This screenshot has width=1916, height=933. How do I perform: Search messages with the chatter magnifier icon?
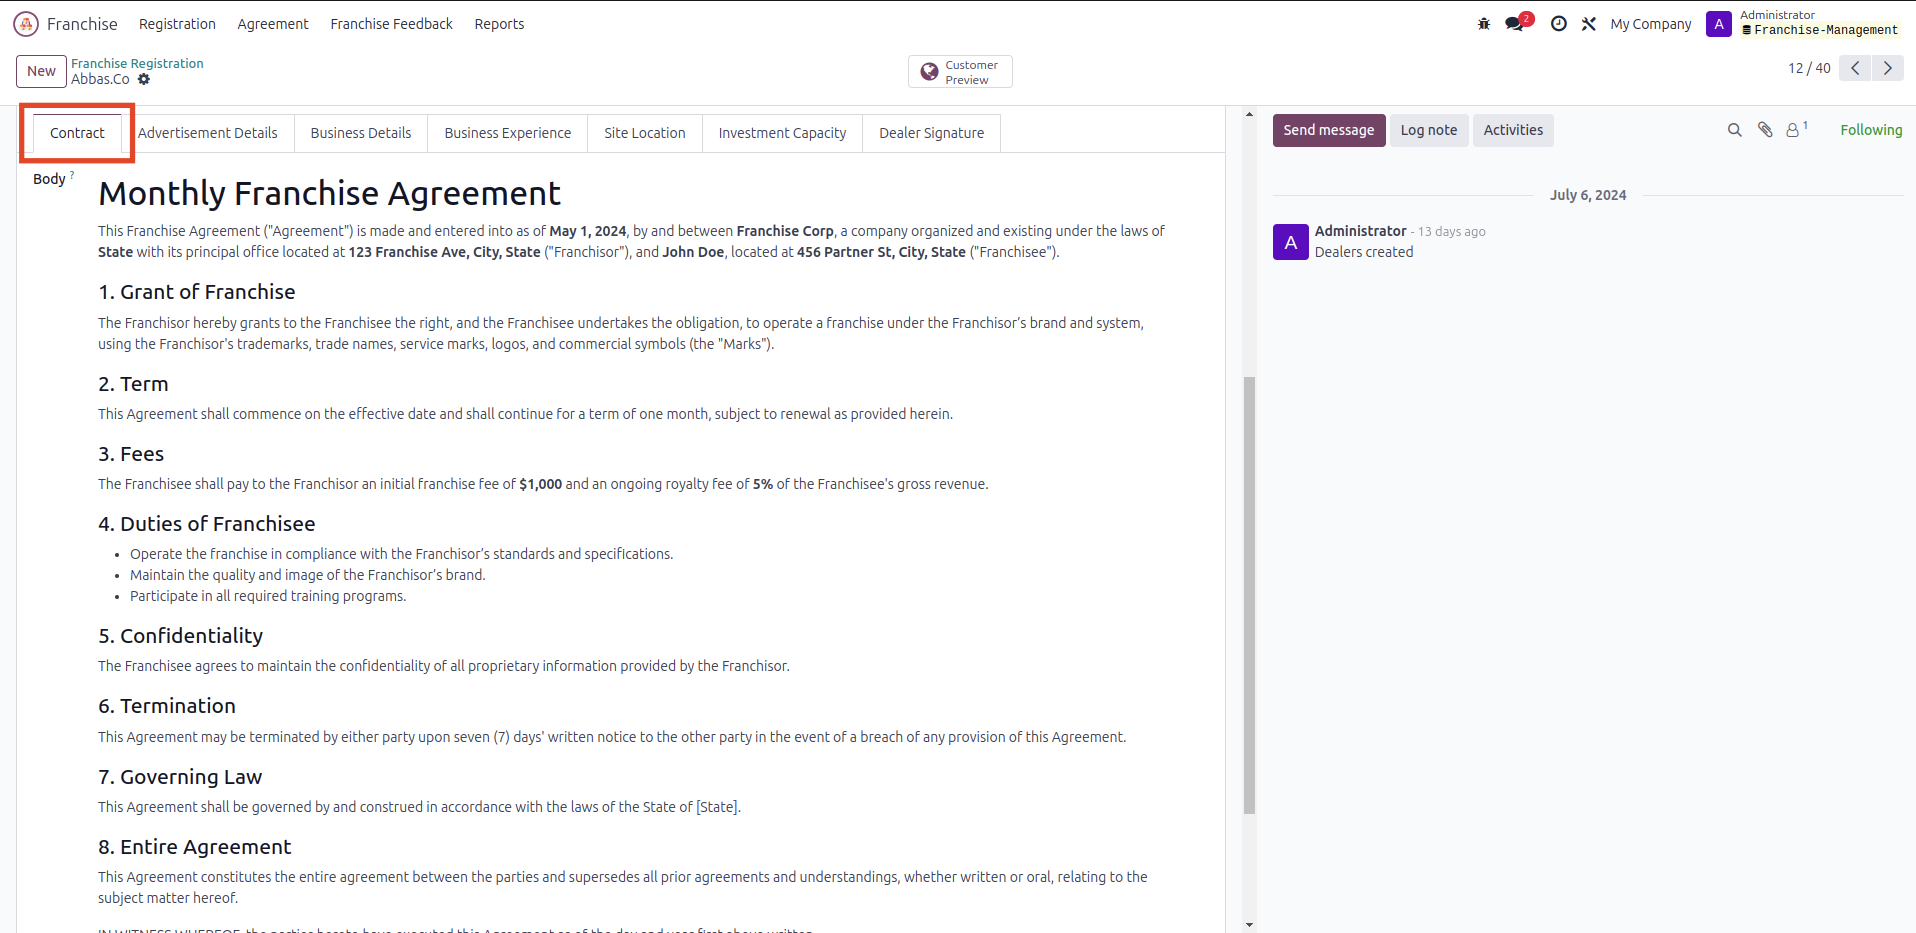coord(1735,130)
